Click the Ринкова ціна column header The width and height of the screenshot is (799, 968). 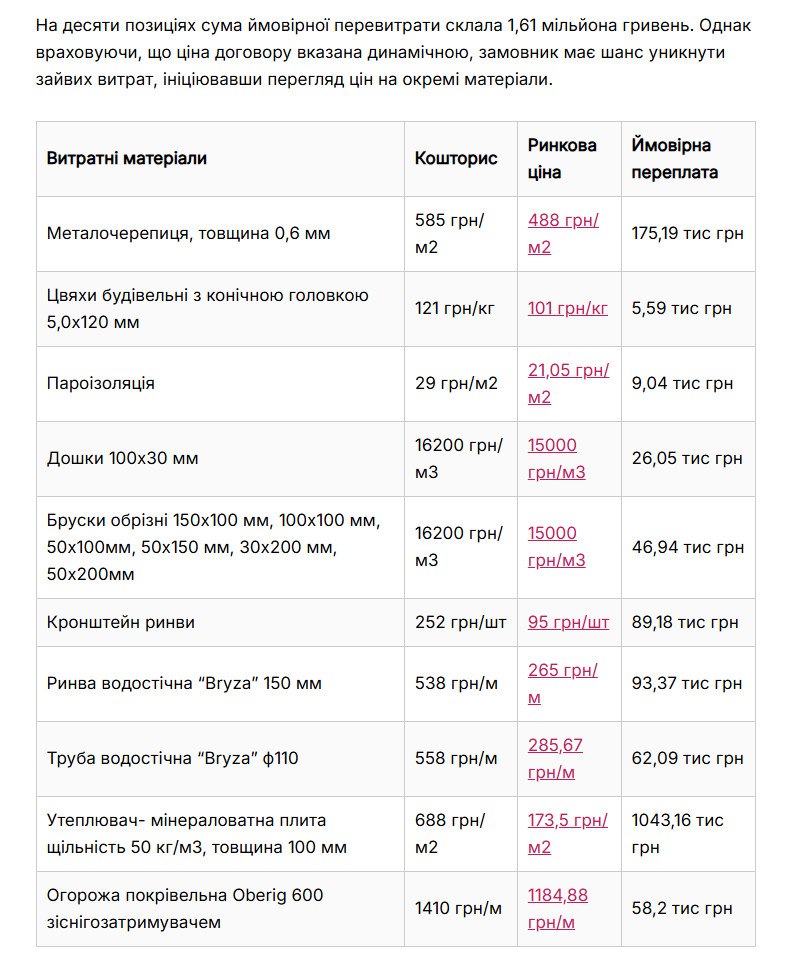[x=562, y=159]
